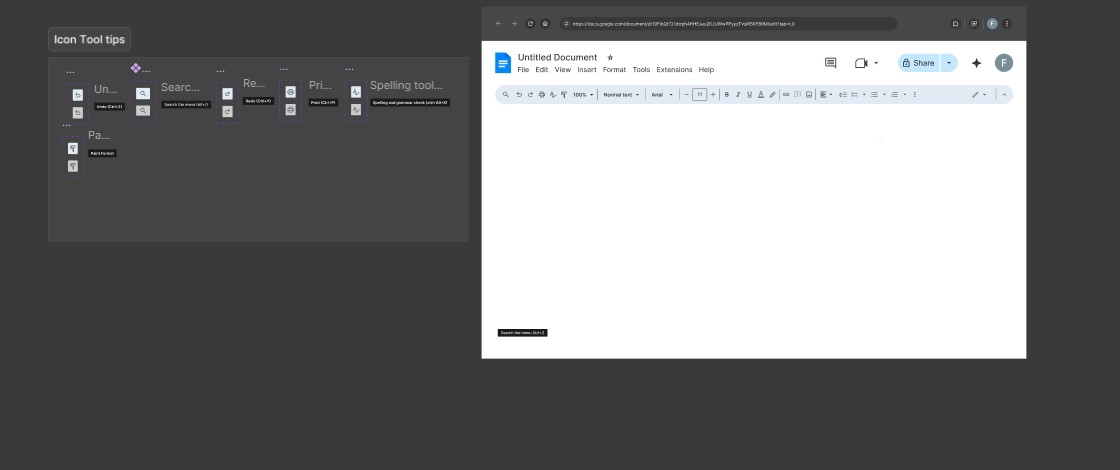Click the insert link icon
The height and width of the screenshot is (470, 1120).
tap(786, 94)
